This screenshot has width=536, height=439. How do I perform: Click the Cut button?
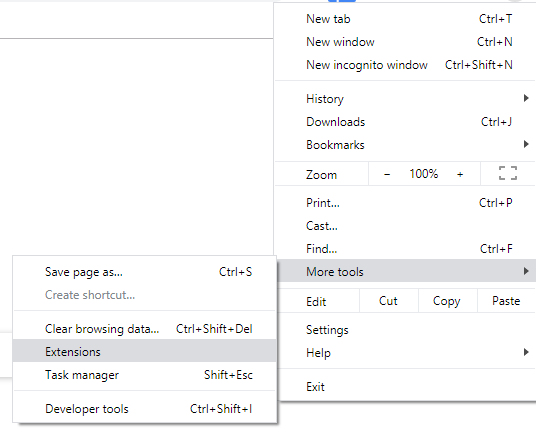[x=388, y=301]
